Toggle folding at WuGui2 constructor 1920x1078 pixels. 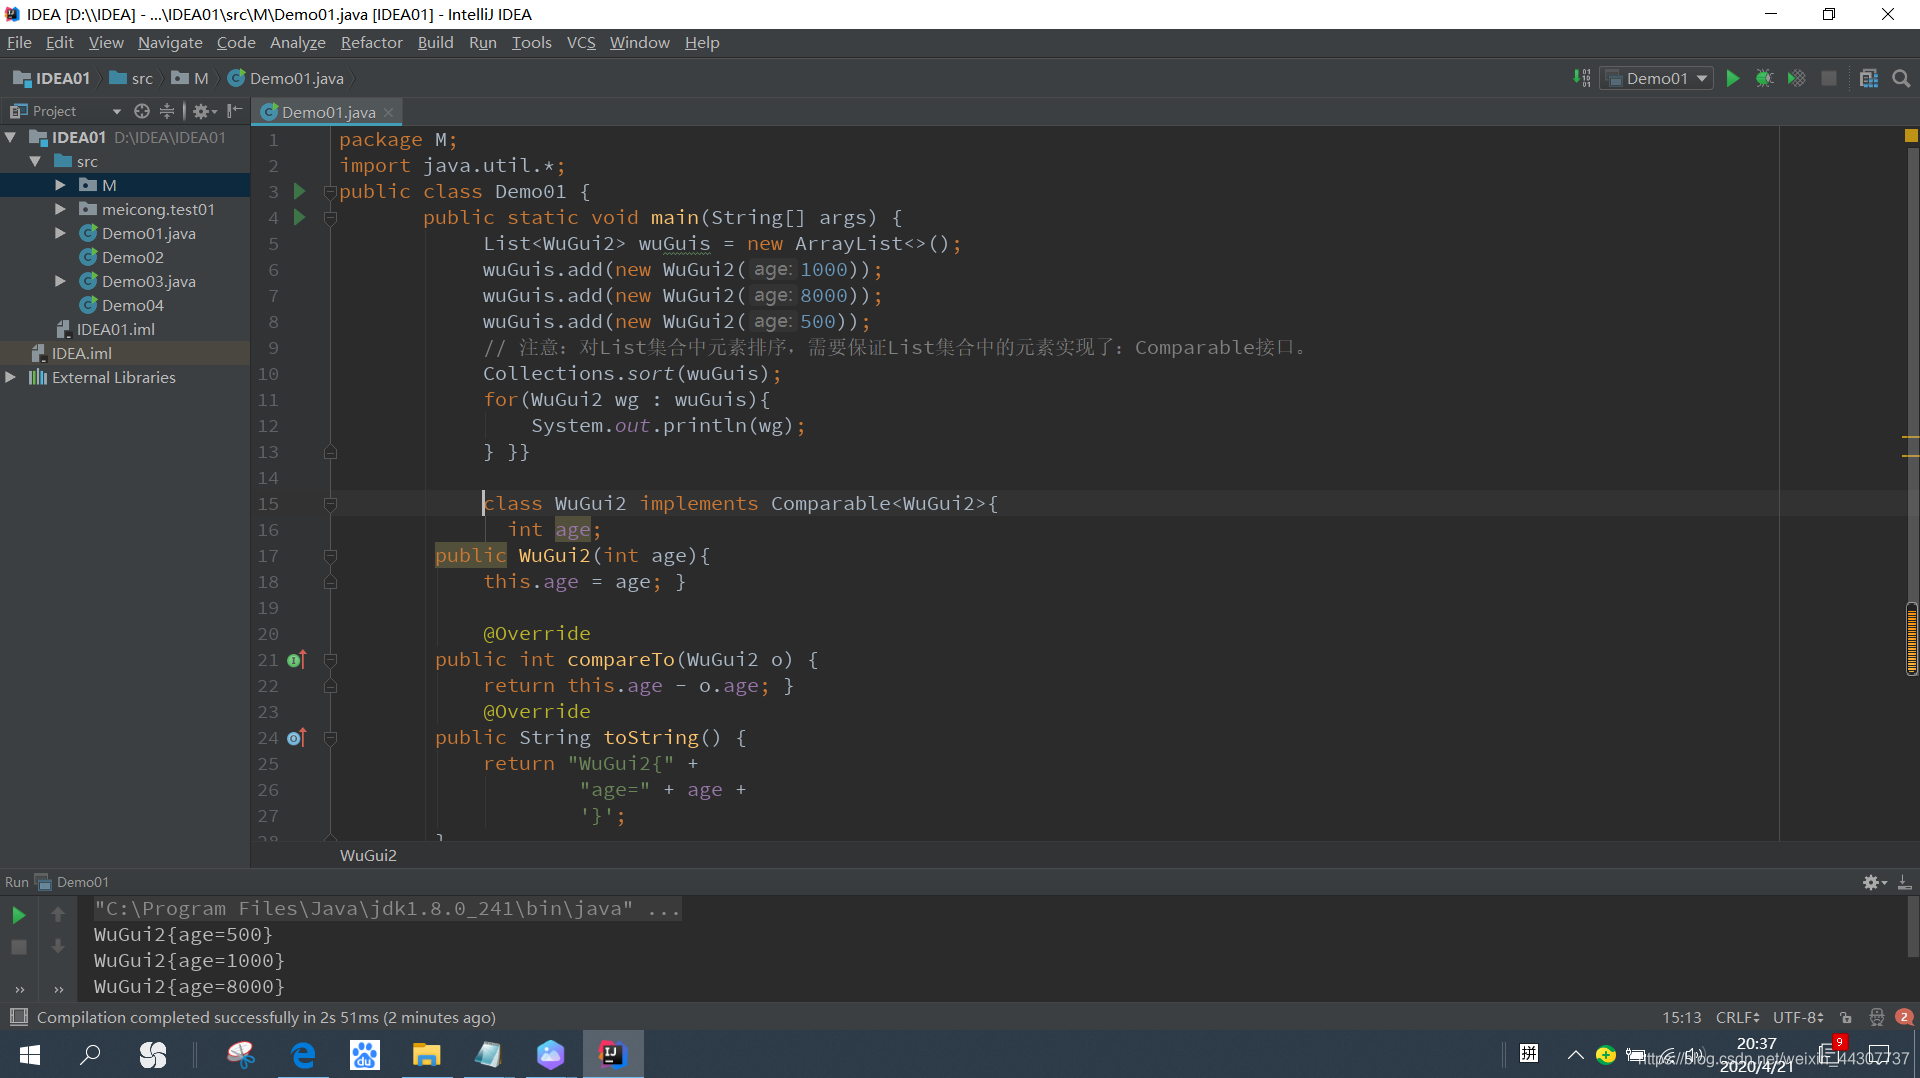330,556
